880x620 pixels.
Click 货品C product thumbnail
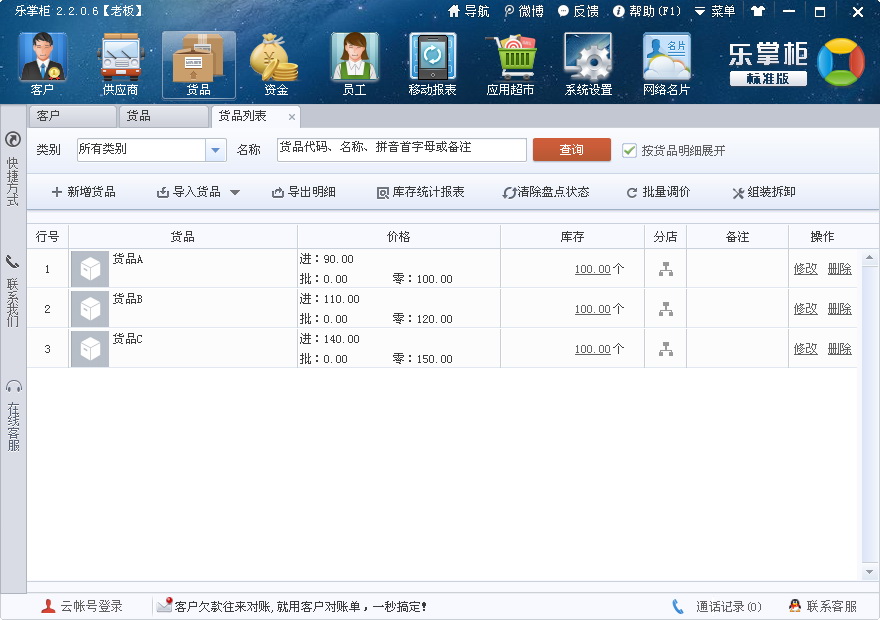pos(90,349)
